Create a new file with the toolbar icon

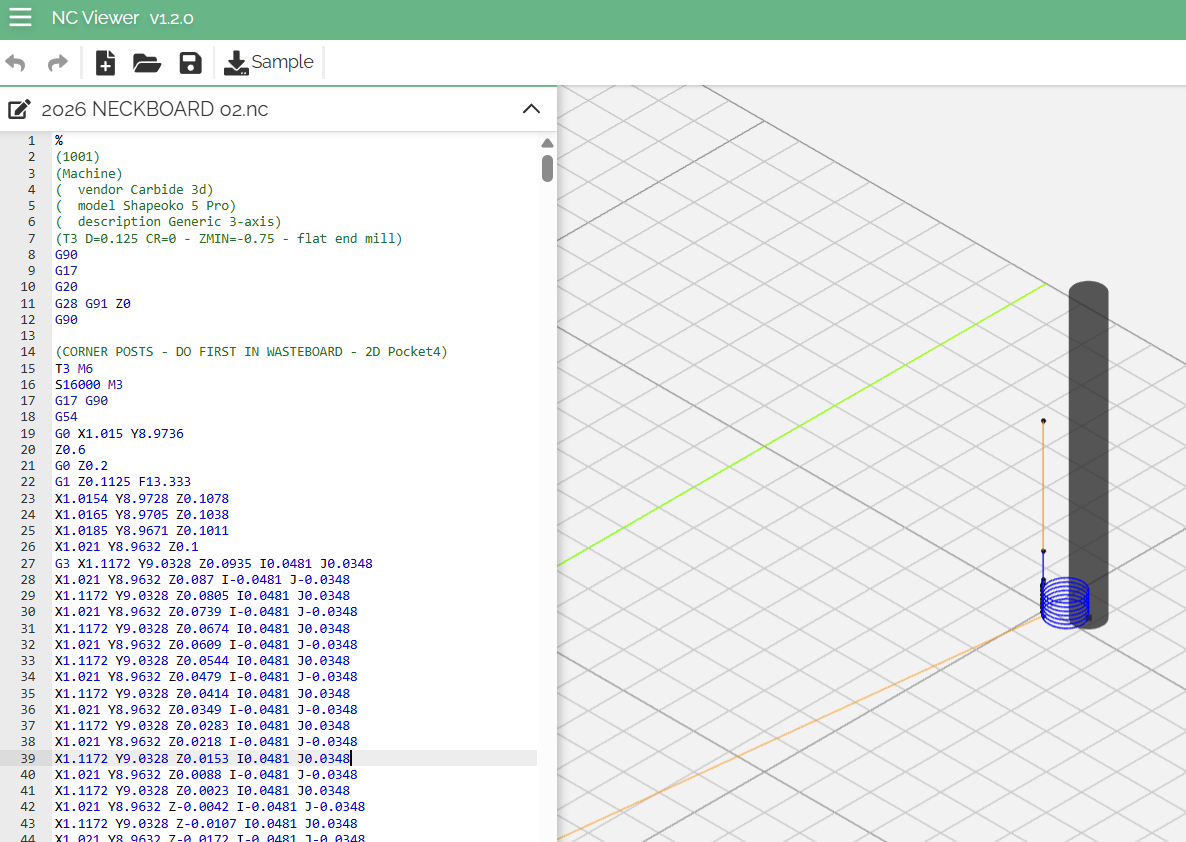(x=105, y=63)
